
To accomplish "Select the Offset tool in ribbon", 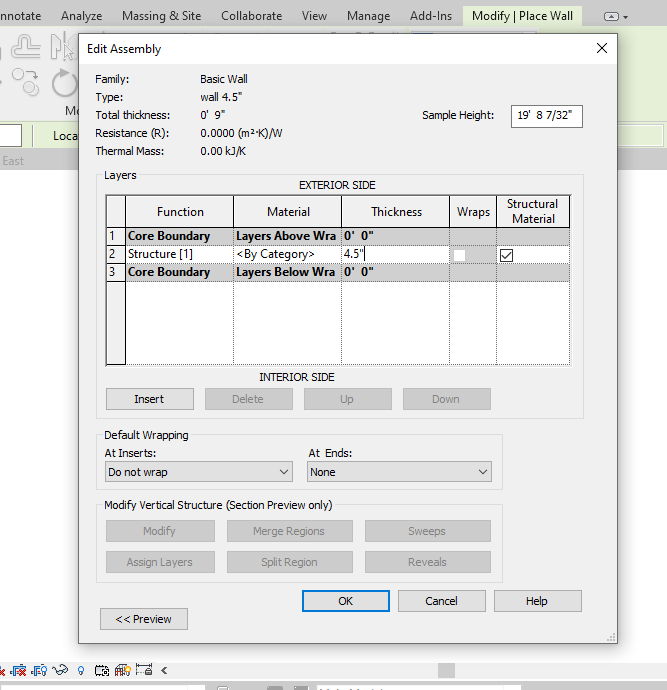I will (x=26, y=47).
